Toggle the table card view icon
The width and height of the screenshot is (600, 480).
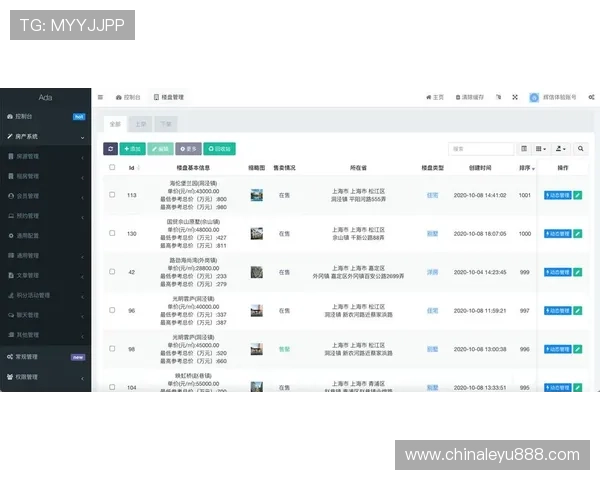(x=524, y=149)
